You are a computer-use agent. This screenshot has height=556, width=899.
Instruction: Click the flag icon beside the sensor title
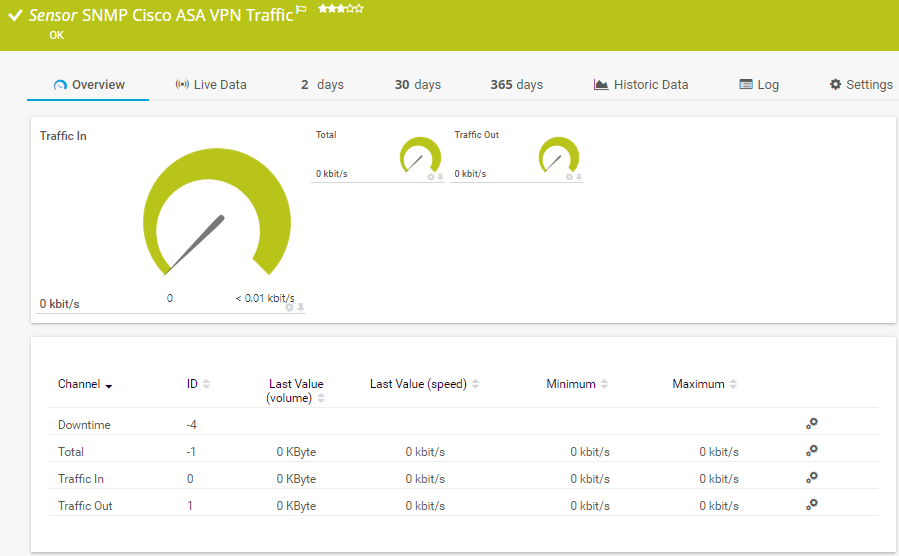coord(301,10)
